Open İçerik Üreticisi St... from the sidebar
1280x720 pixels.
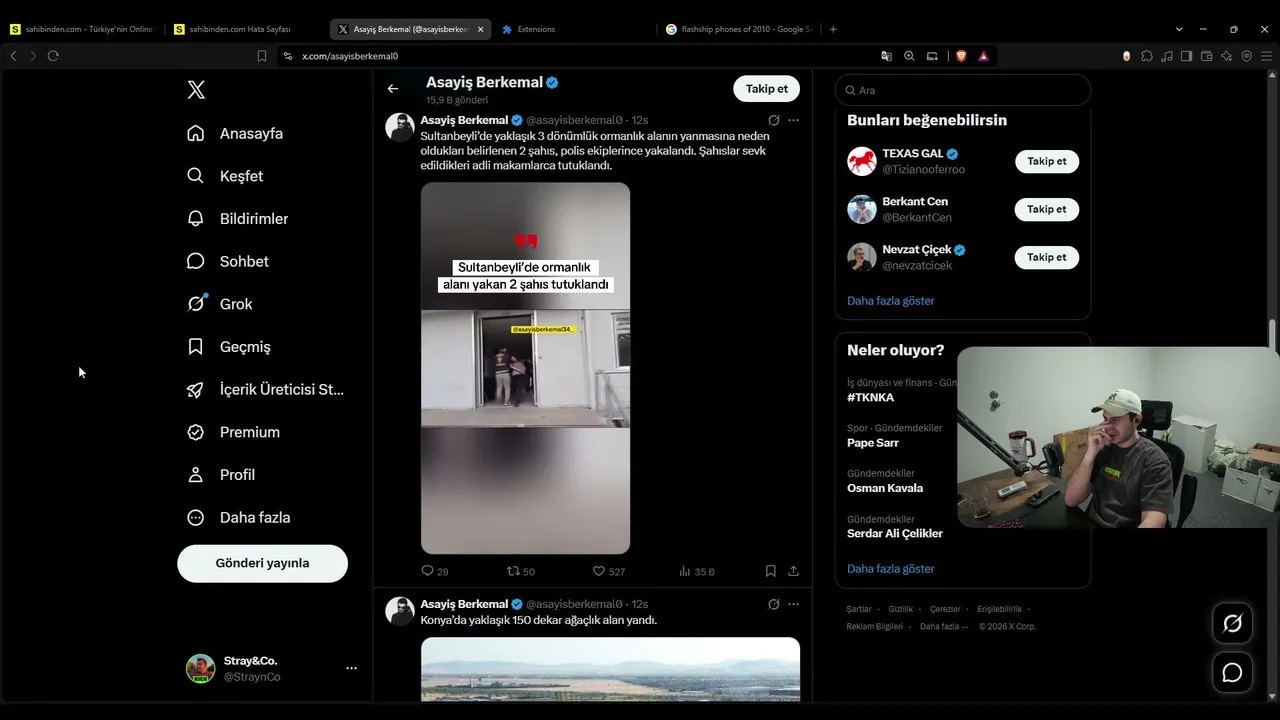(266, 389)
